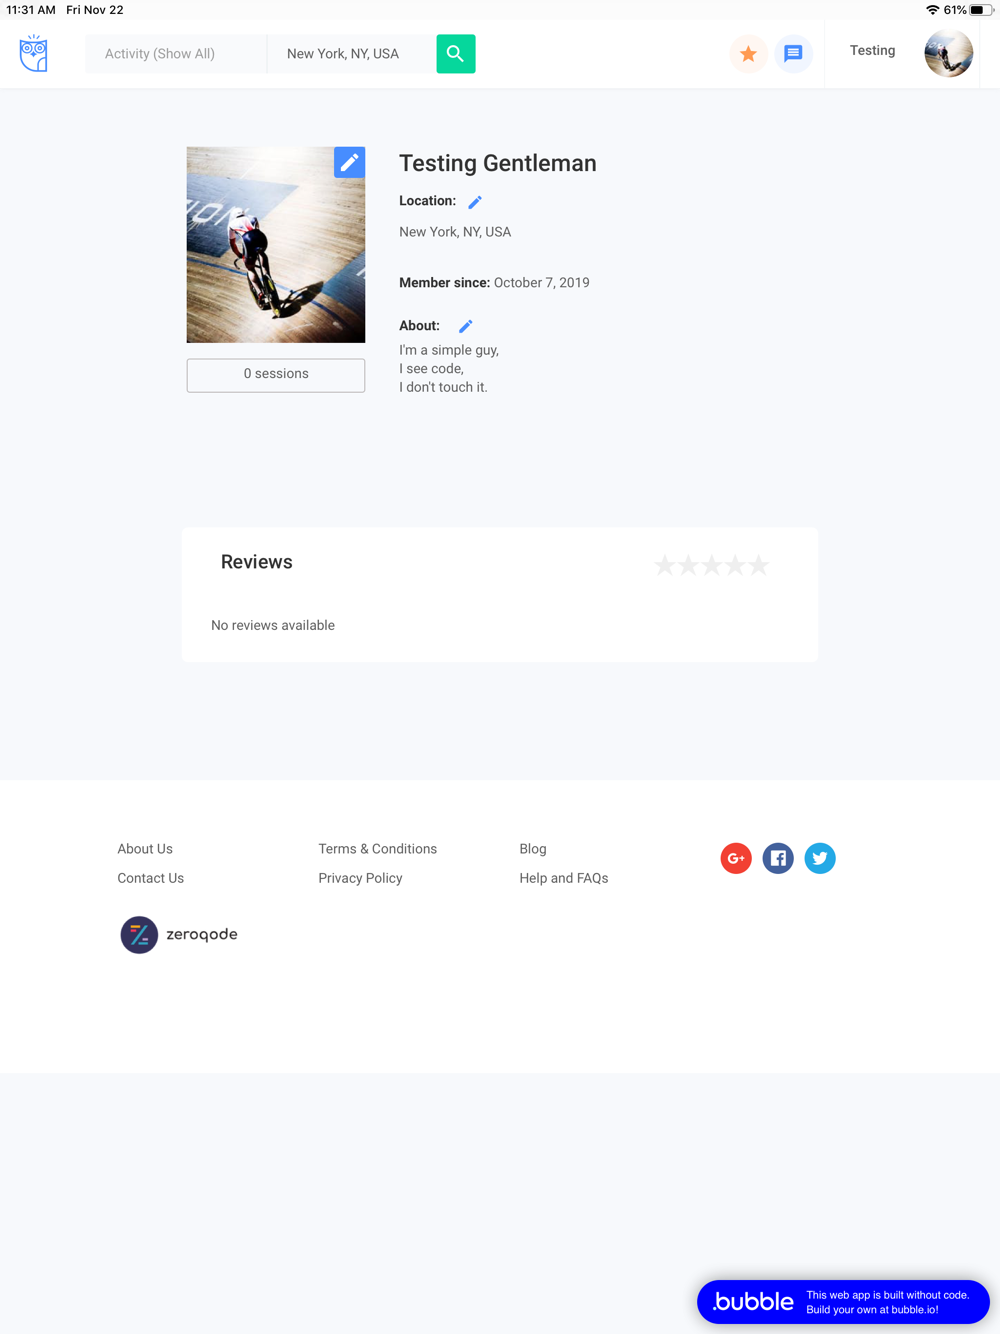This screenshot has height=1334, width=1000.
Task: Open the Activity (Show All) dropdown
Action: click(x=176, y=54)
